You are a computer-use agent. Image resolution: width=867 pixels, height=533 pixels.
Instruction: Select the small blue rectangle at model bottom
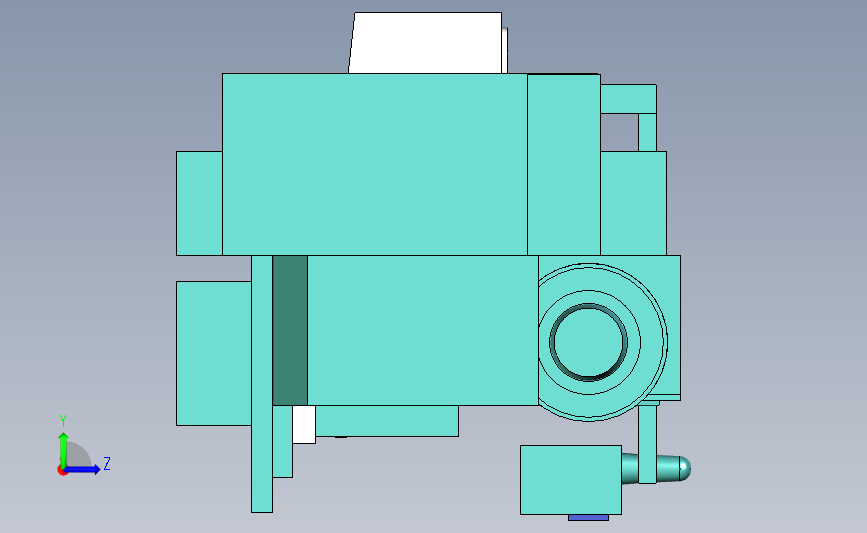coord(588,518)
